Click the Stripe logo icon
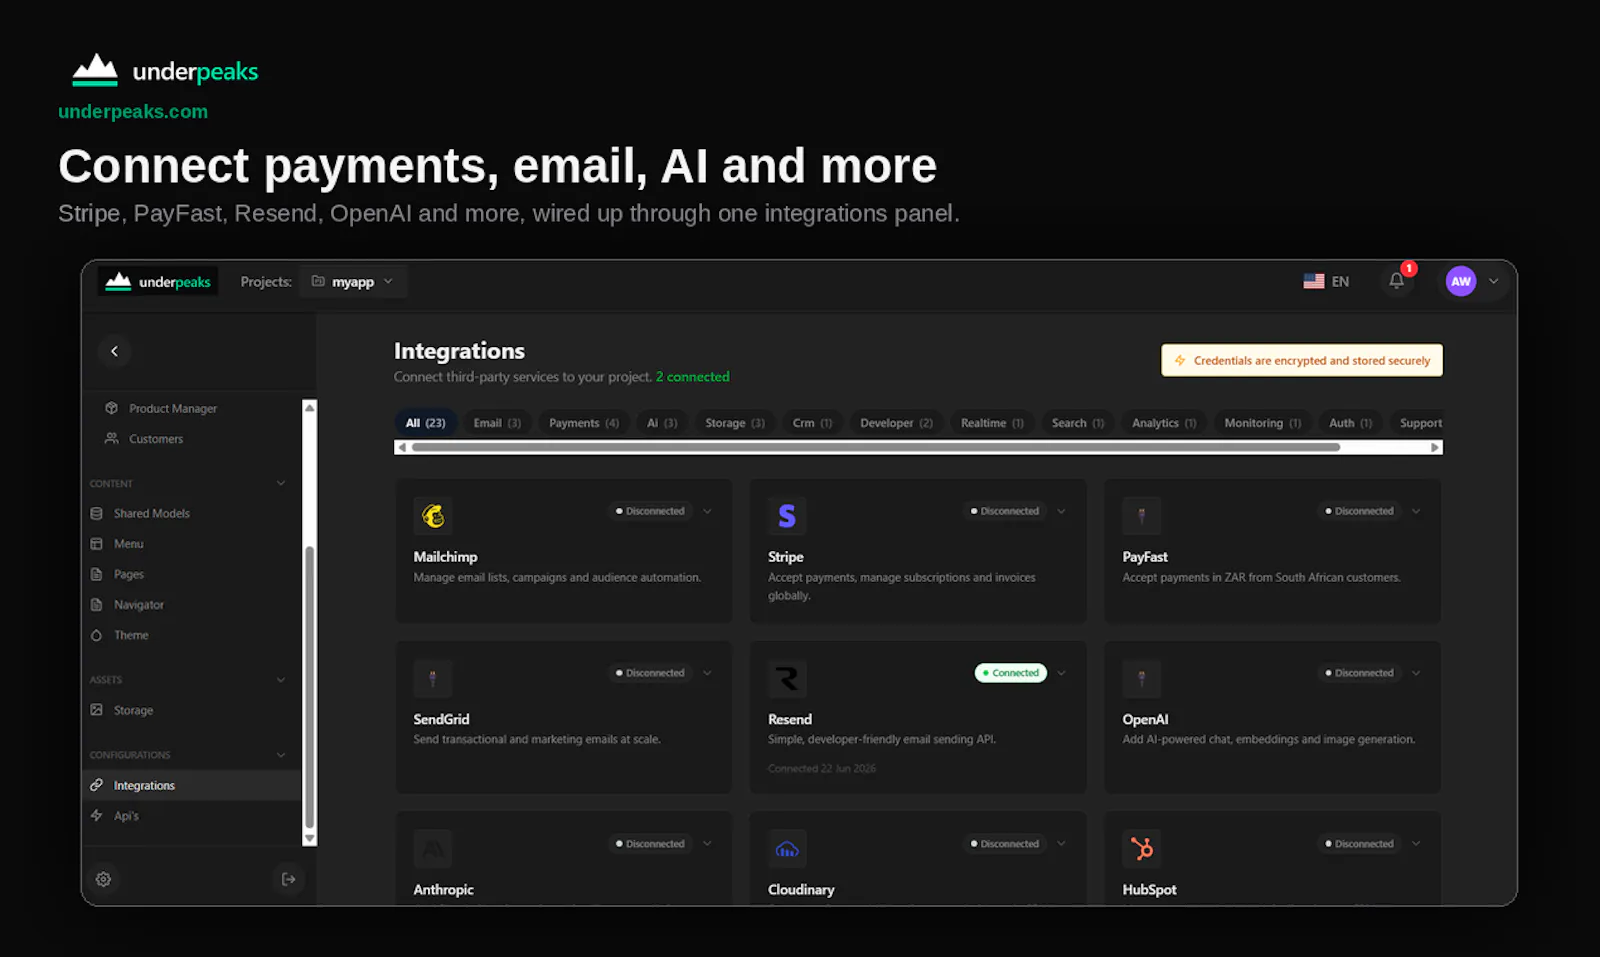 (x=787, y=516)
